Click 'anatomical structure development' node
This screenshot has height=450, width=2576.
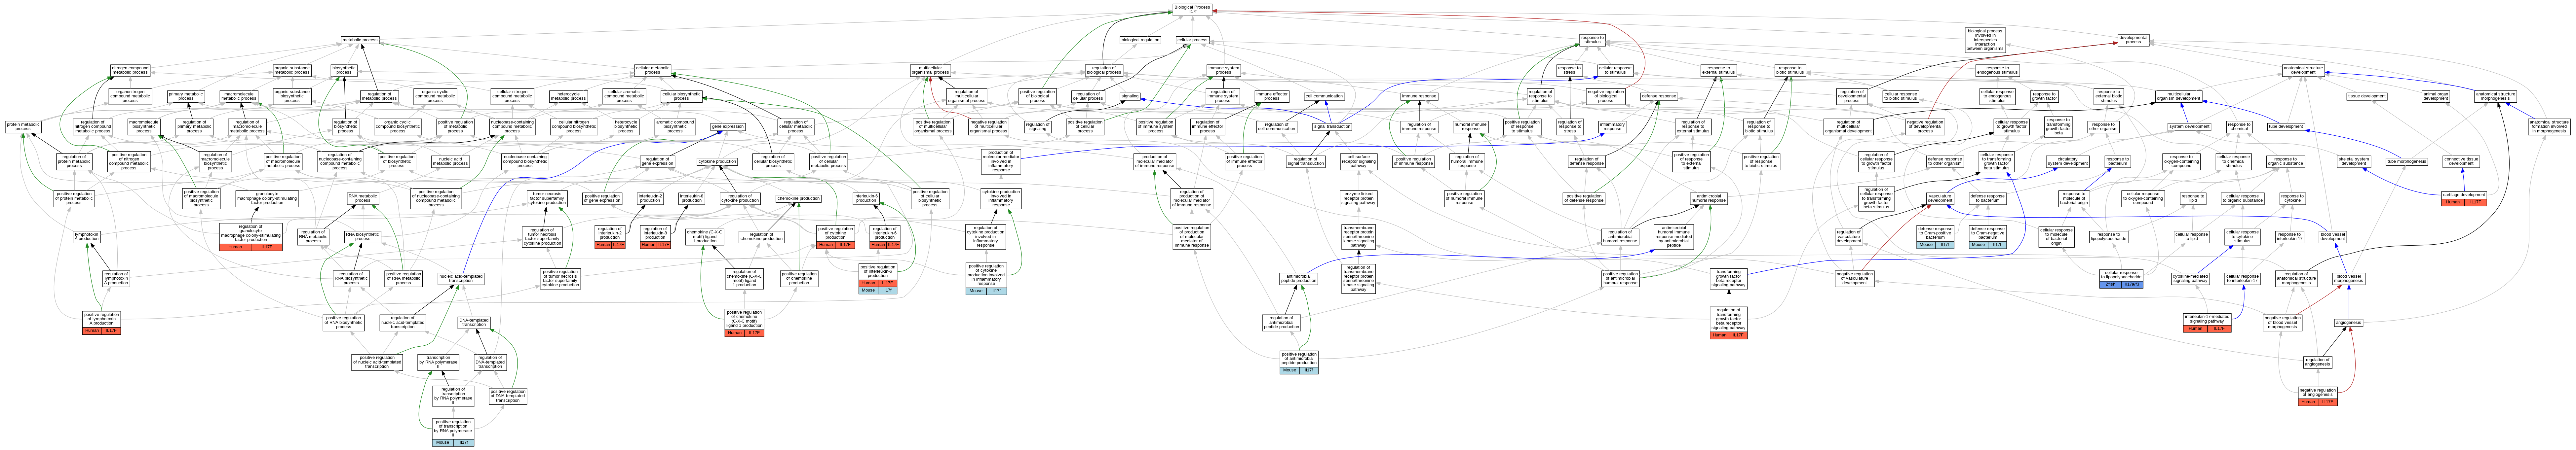(2303, 70)
